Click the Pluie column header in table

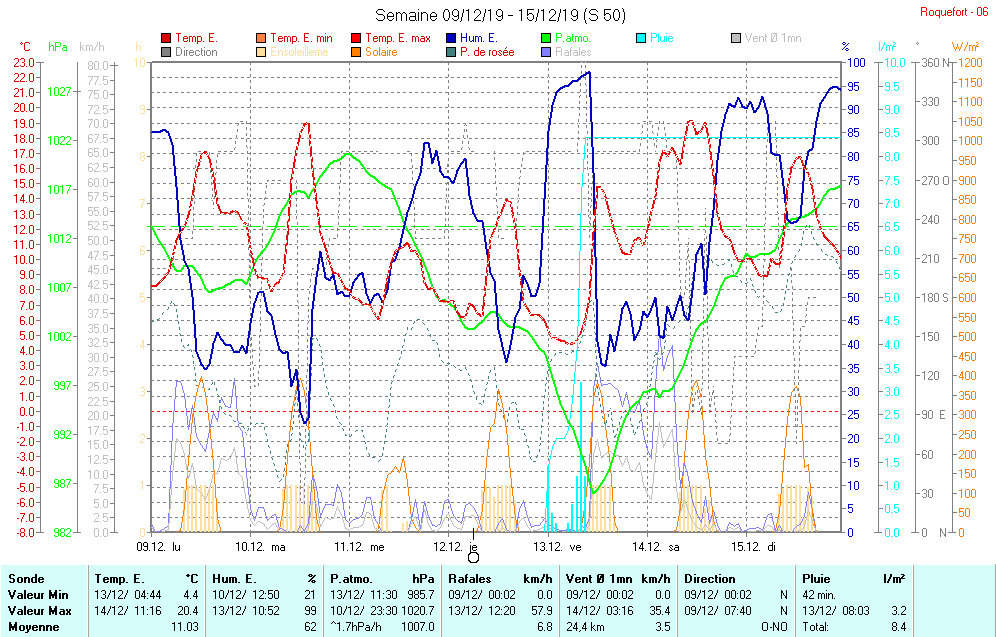point(816,579)
